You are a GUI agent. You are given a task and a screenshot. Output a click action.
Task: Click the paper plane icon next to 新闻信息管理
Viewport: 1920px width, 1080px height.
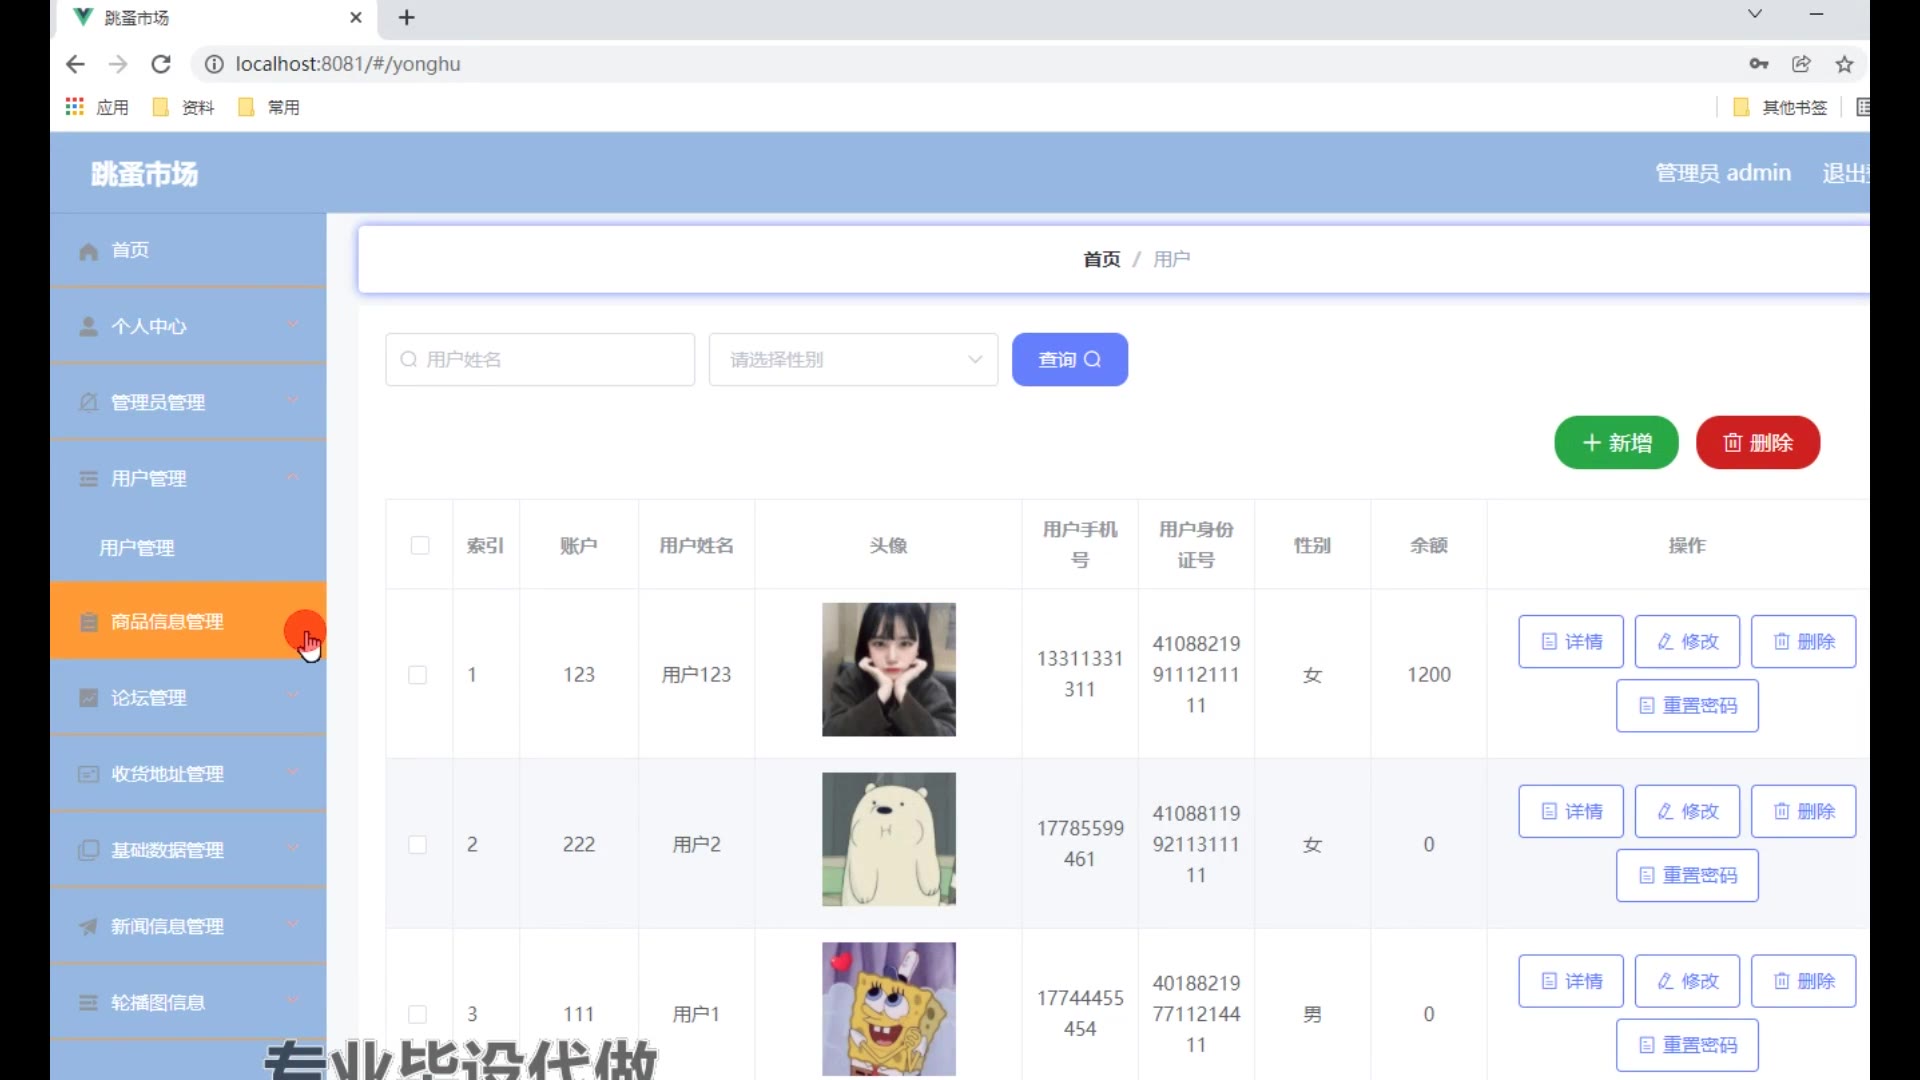(89, 927)
